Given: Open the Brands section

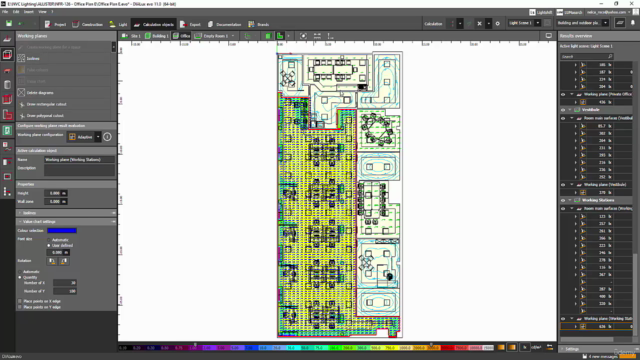Looking at the screenshot, I should click(258, 24).
